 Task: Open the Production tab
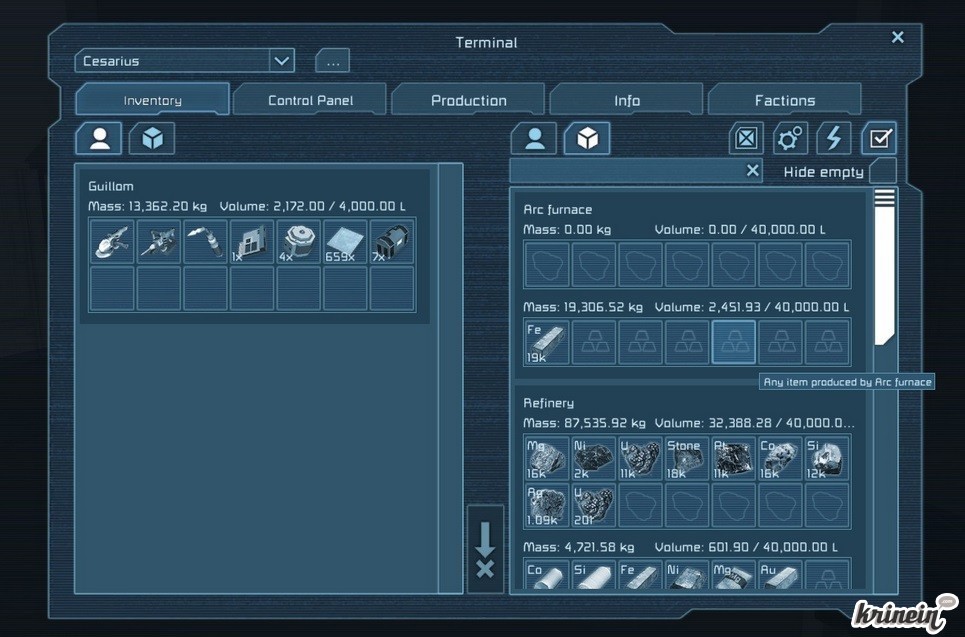pos(468,100)
